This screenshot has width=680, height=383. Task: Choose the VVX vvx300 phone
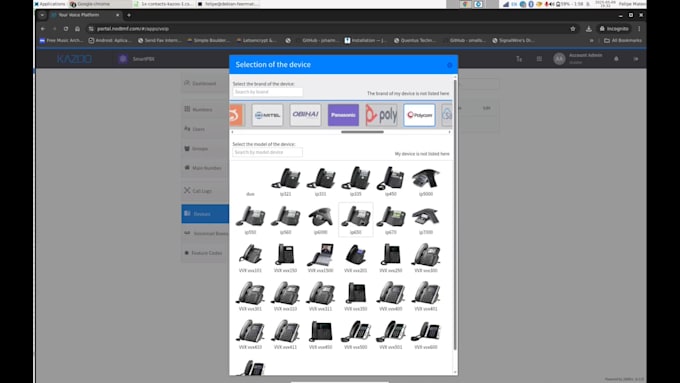426,258
